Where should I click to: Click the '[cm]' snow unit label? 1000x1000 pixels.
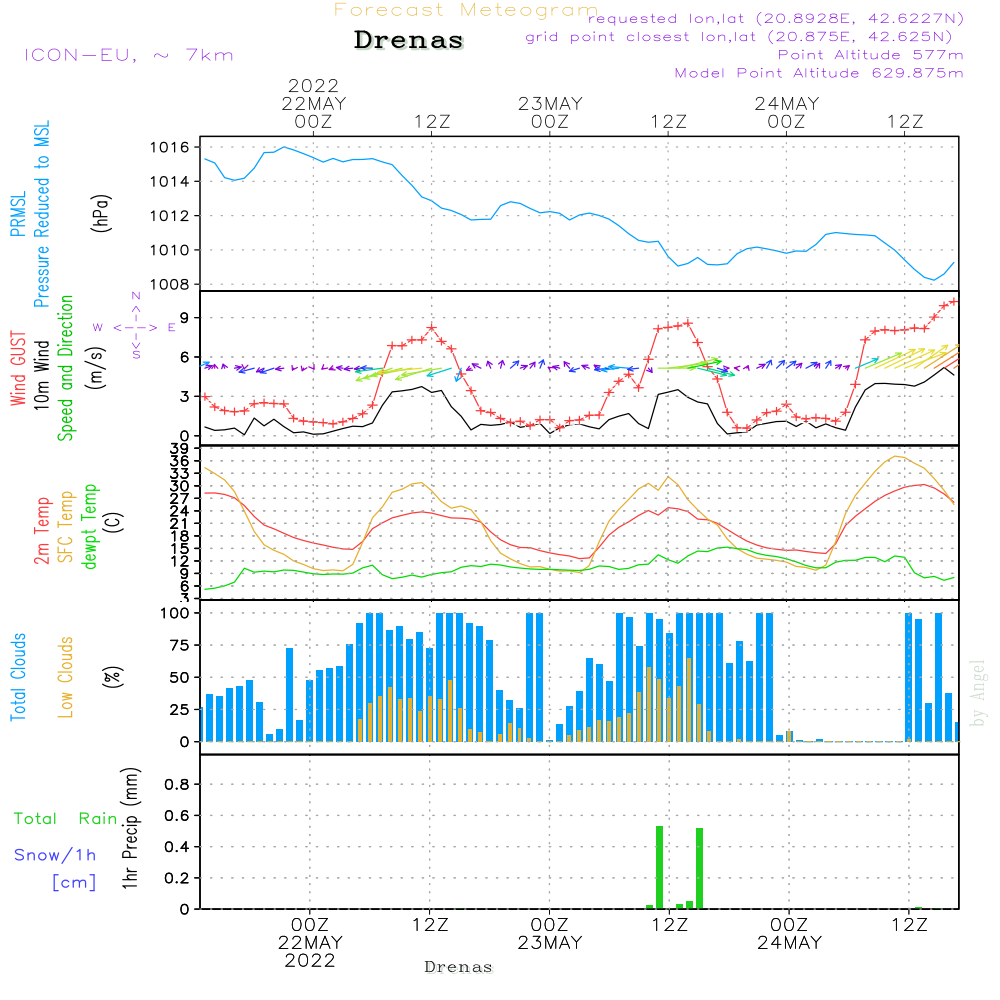point(74,883)
